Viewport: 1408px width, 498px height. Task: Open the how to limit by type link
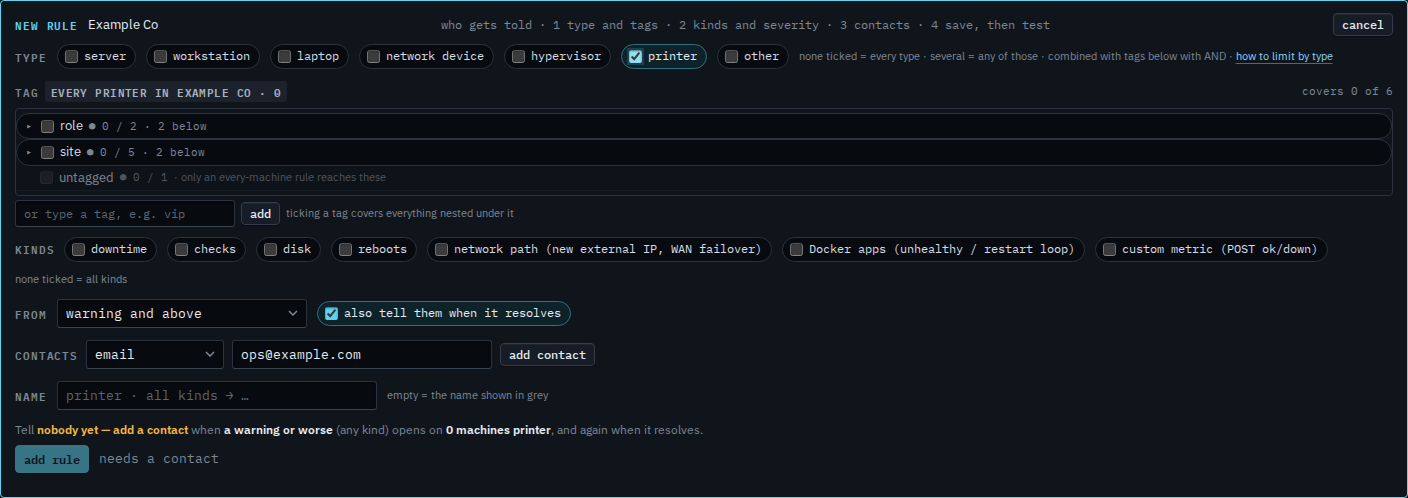(x=1284, y=57)
